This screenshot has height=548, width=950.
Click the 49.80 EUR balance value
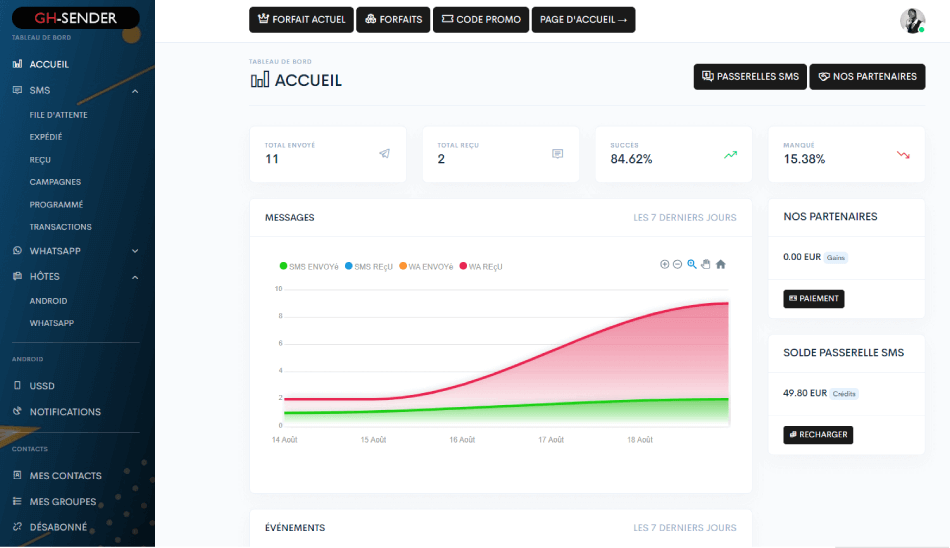coord(805,393)
